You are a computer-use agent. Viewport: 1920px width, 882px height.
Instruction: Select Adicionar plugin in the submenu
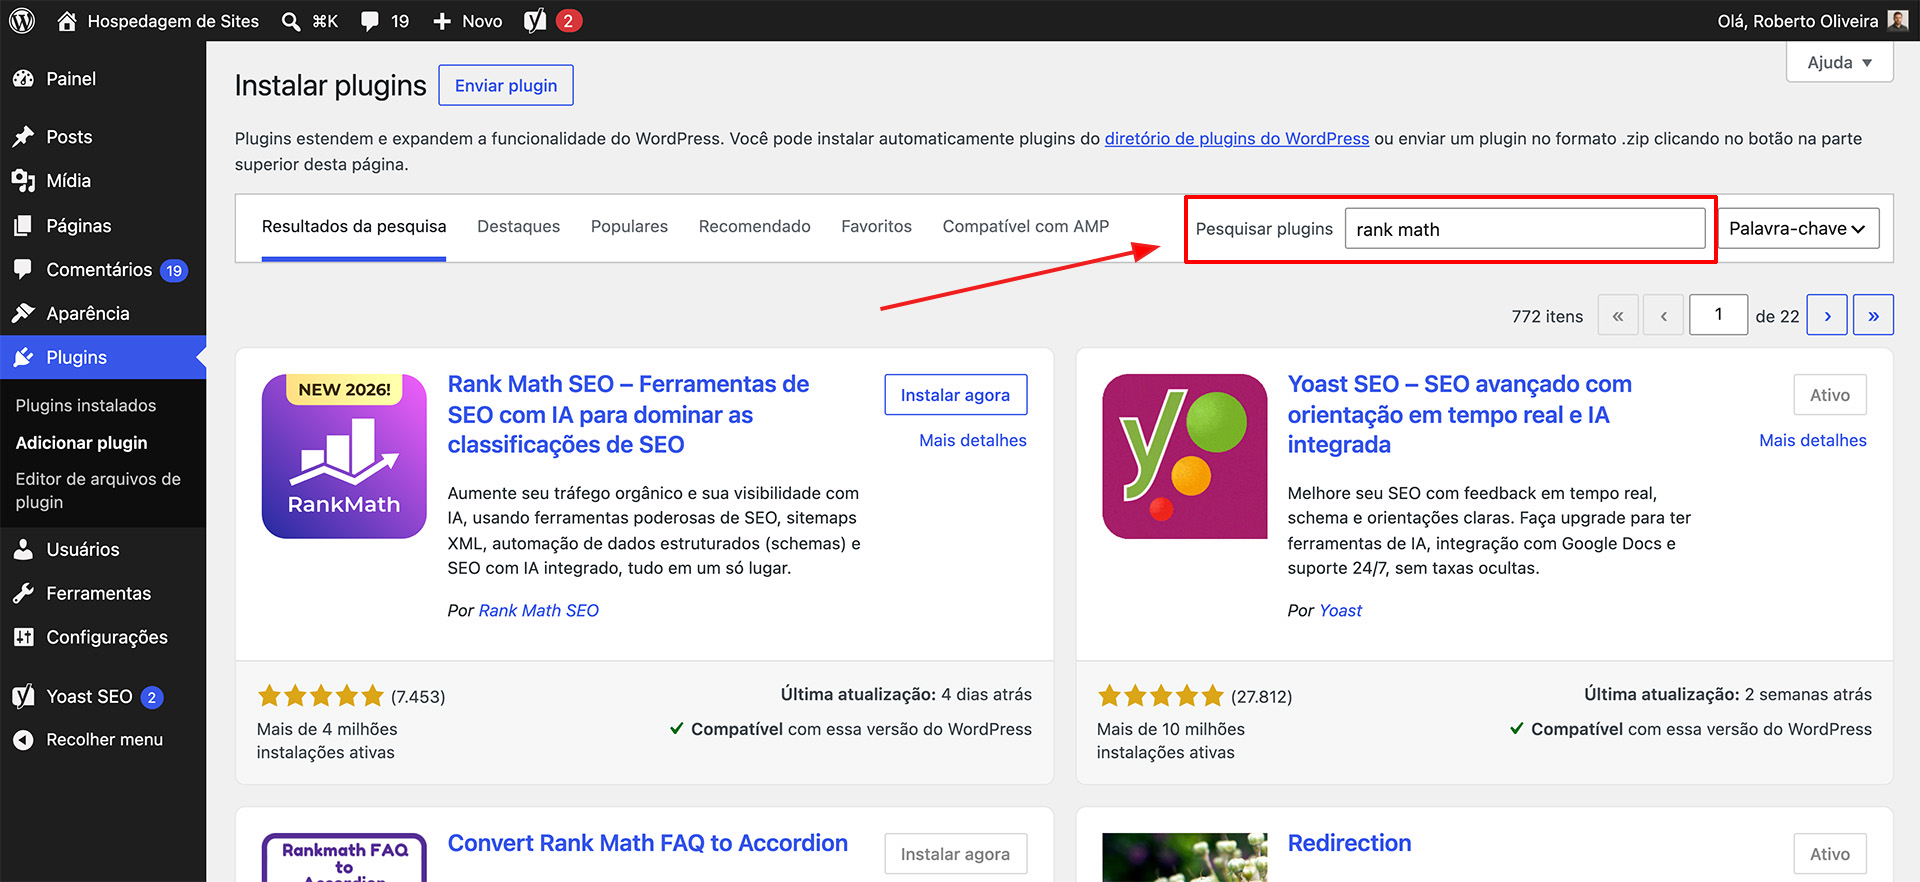[x=82, y=442]
